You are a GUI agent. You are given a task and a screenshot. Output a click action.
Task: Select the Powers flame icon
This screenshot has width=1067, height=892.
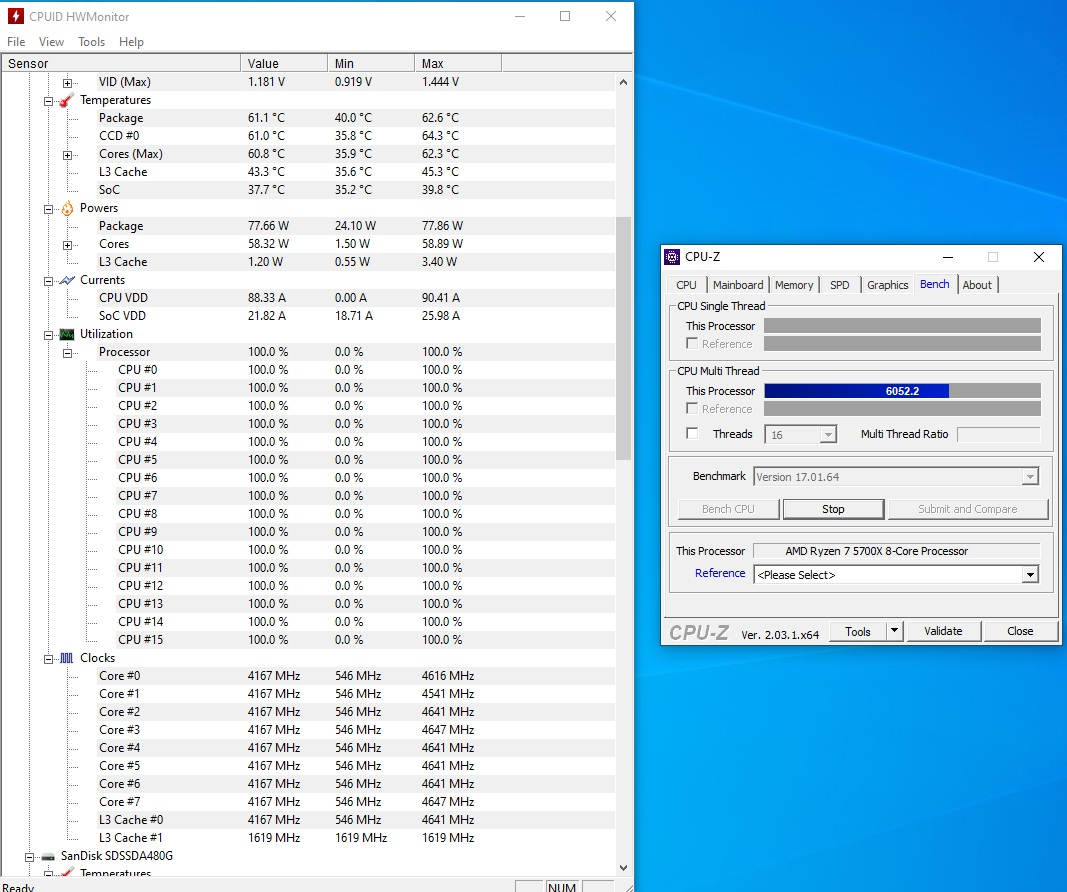point(67,208)
